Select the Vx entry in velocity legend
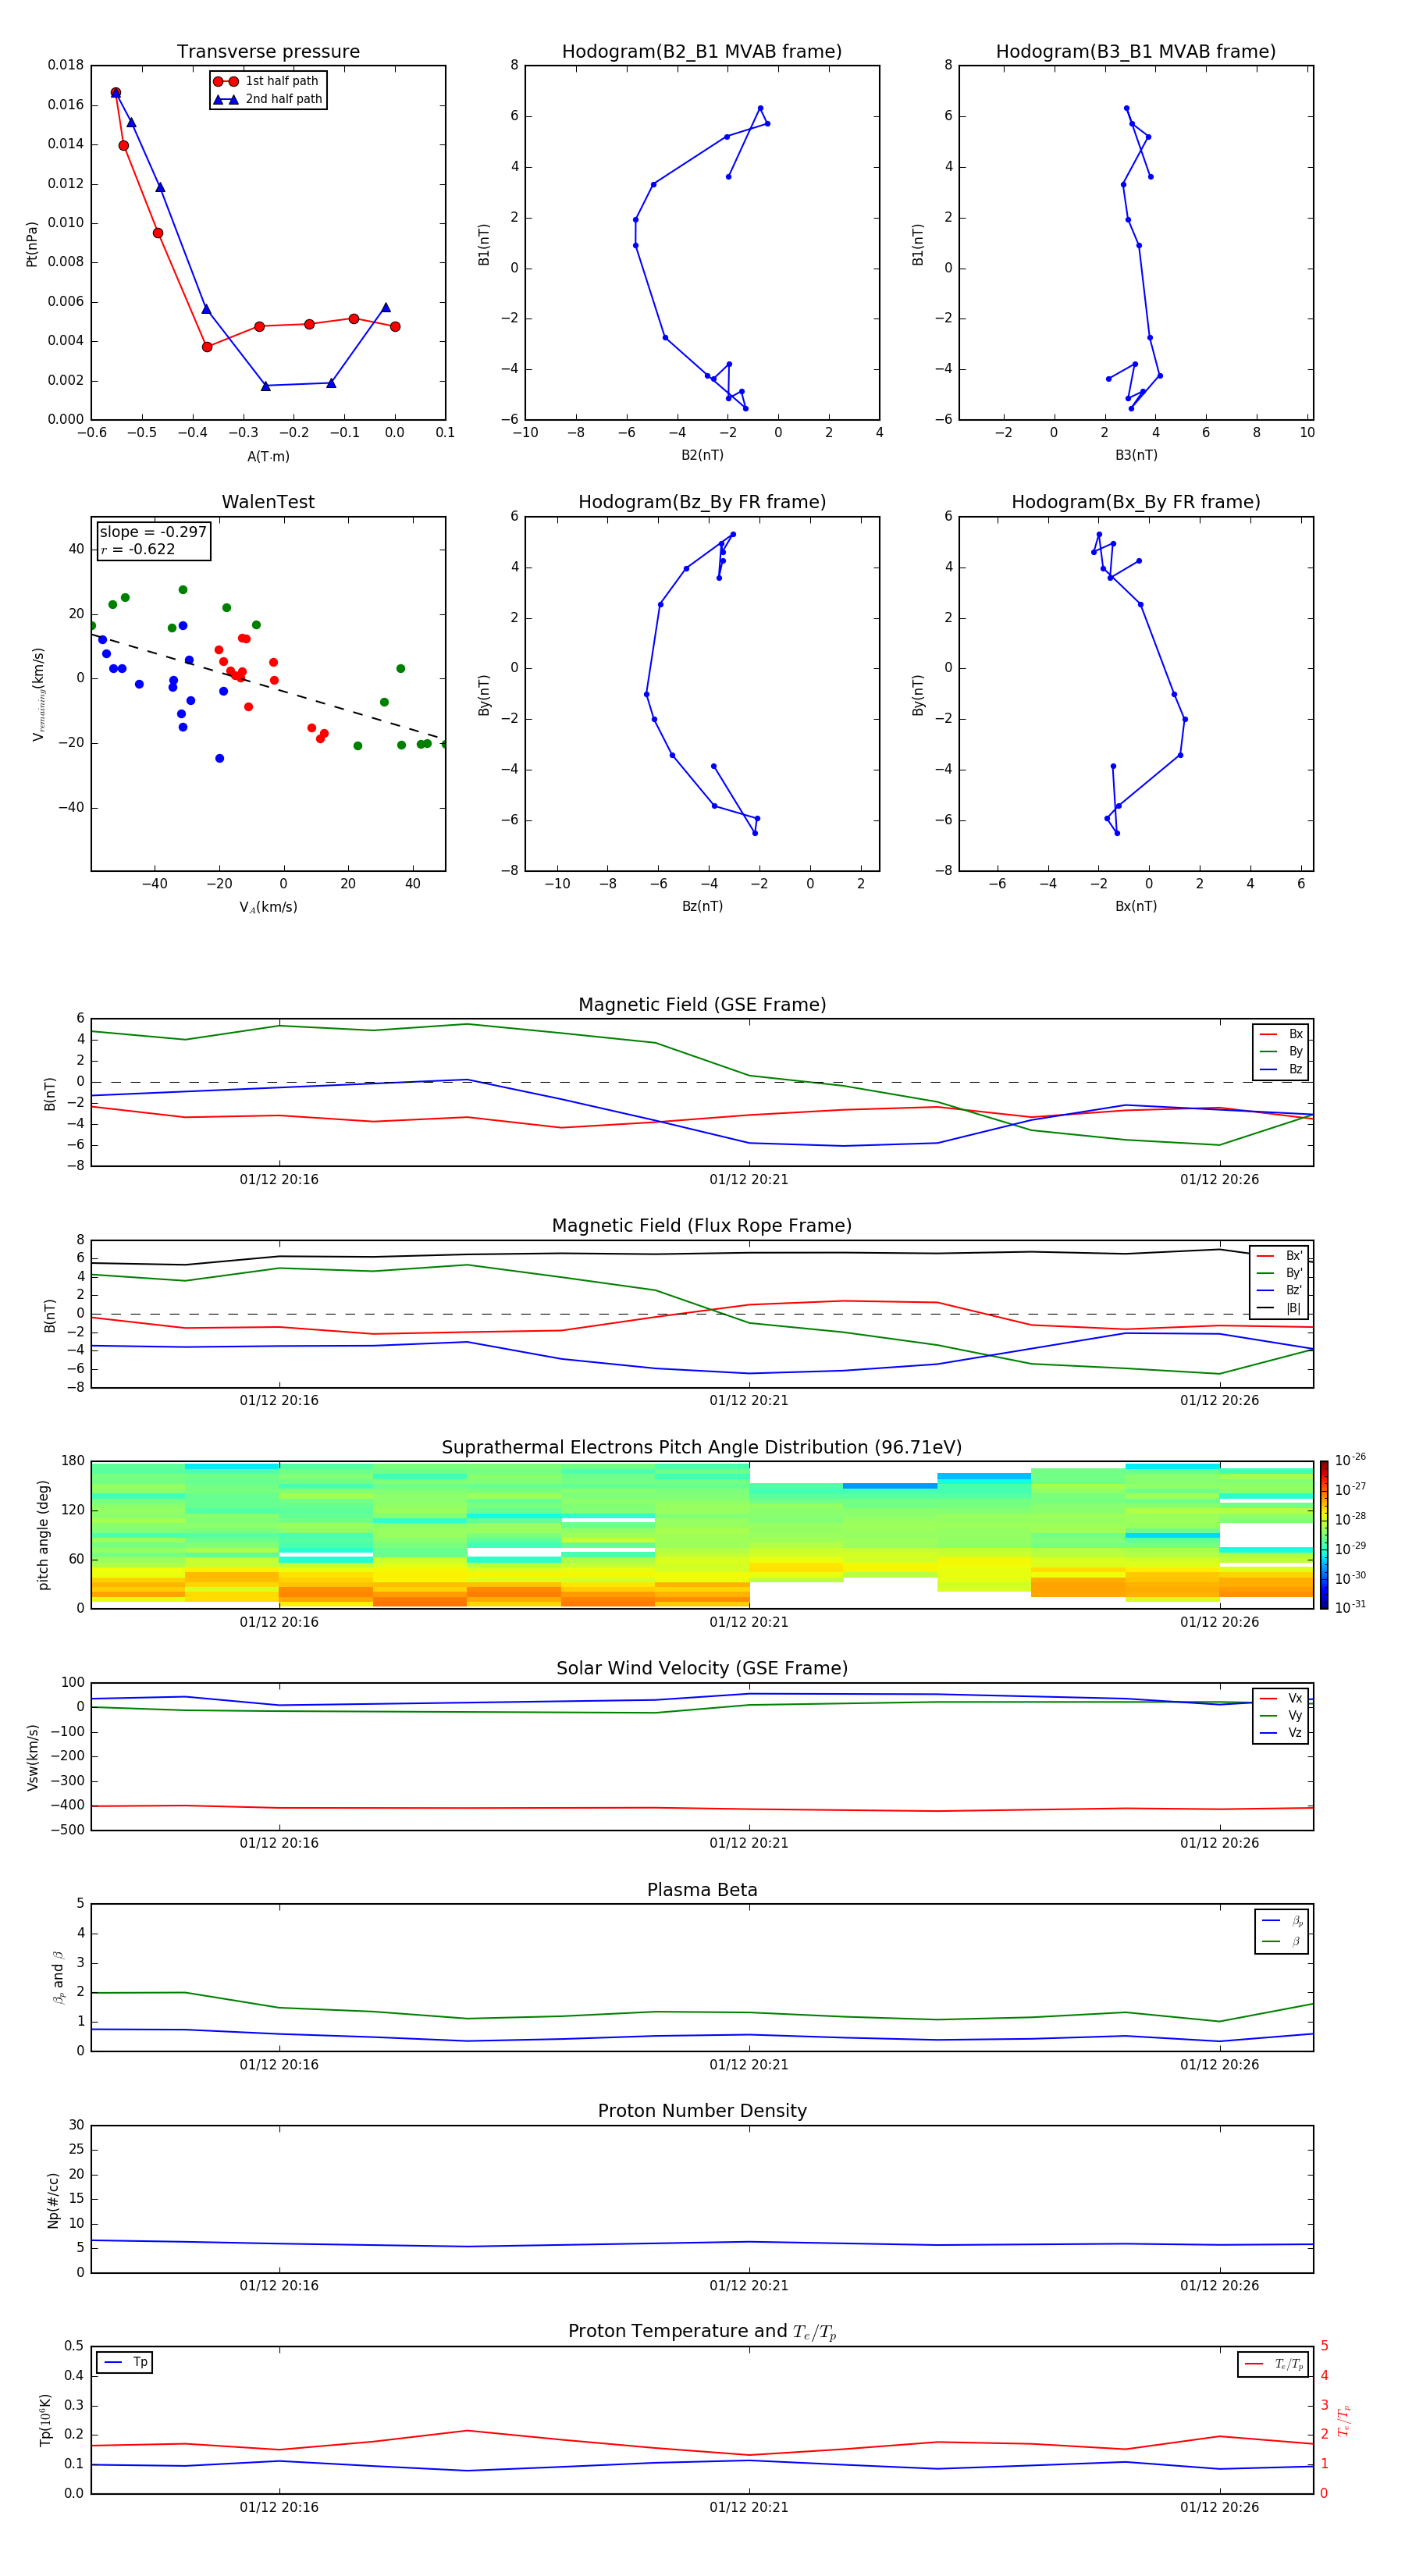Screen dimensions: 1405x2576 tap(1281, 1698)
